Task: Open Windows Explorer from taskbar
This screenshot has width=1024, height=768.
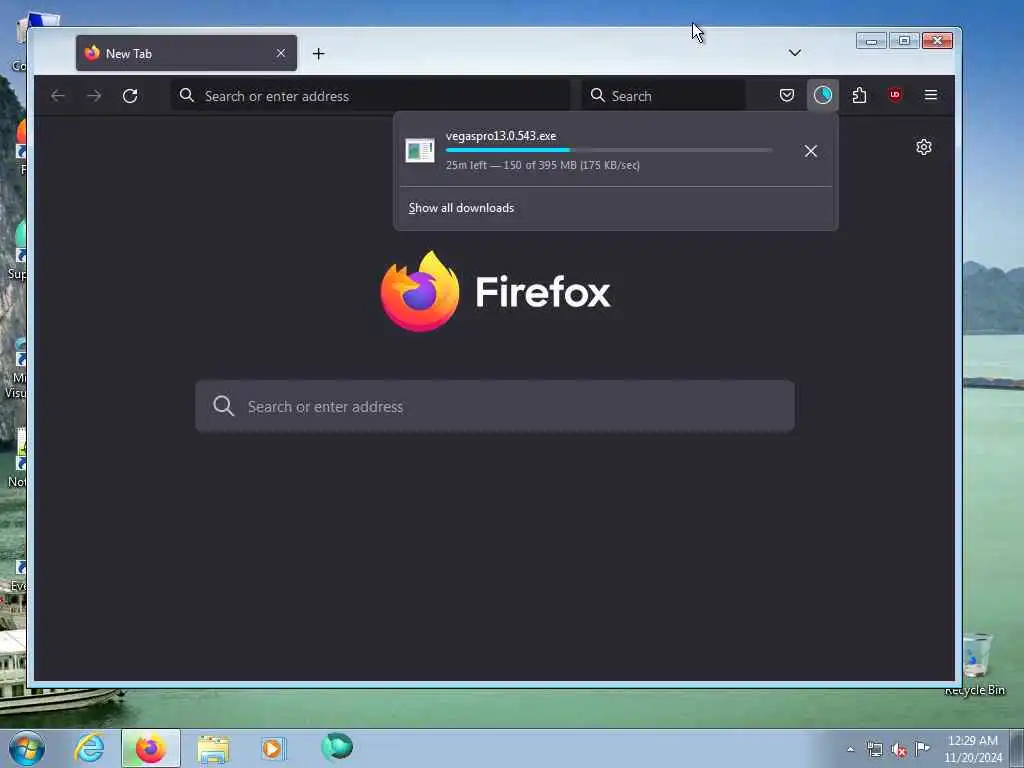Action: (213, 748)
